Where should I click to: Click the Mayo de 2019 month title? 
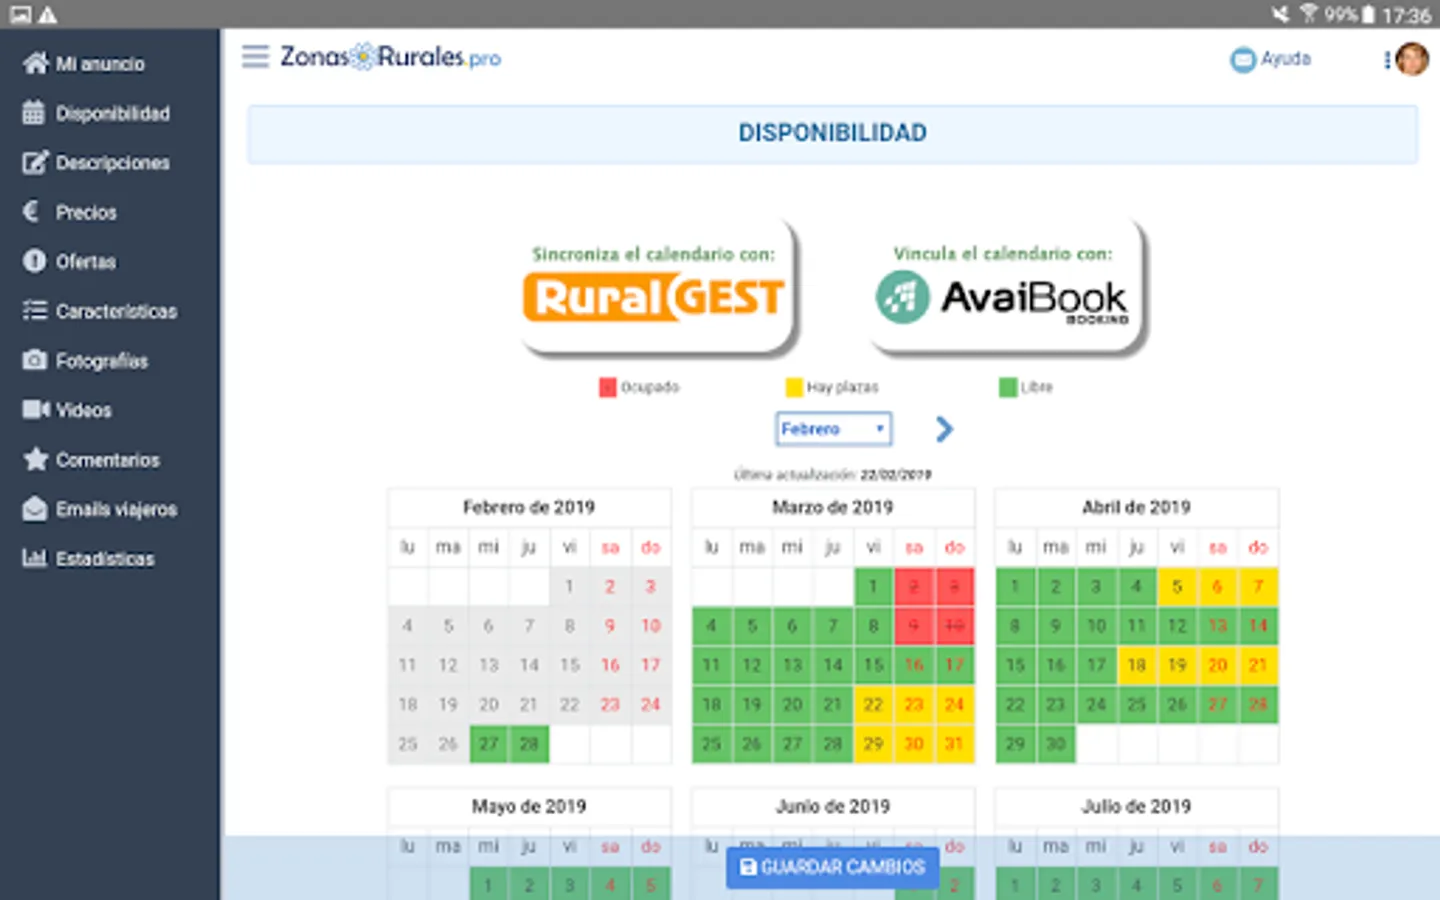[x=529, y=806]
